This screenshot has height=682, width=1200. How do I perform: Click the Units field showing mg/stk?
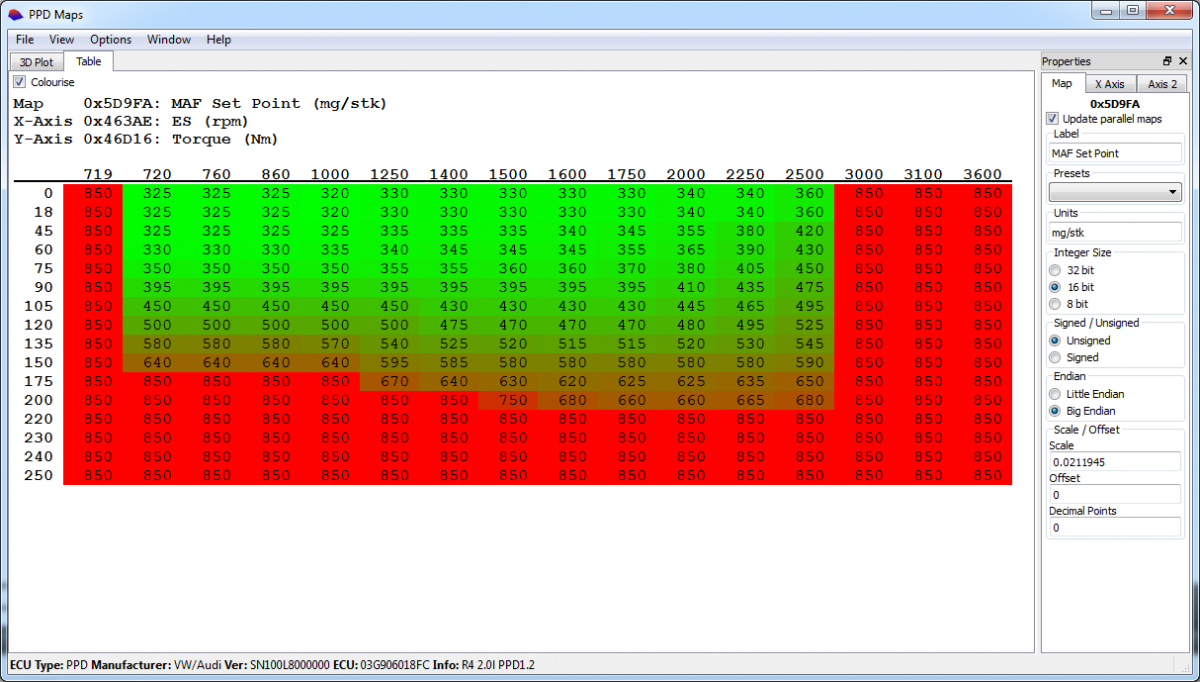[1115, 231]
